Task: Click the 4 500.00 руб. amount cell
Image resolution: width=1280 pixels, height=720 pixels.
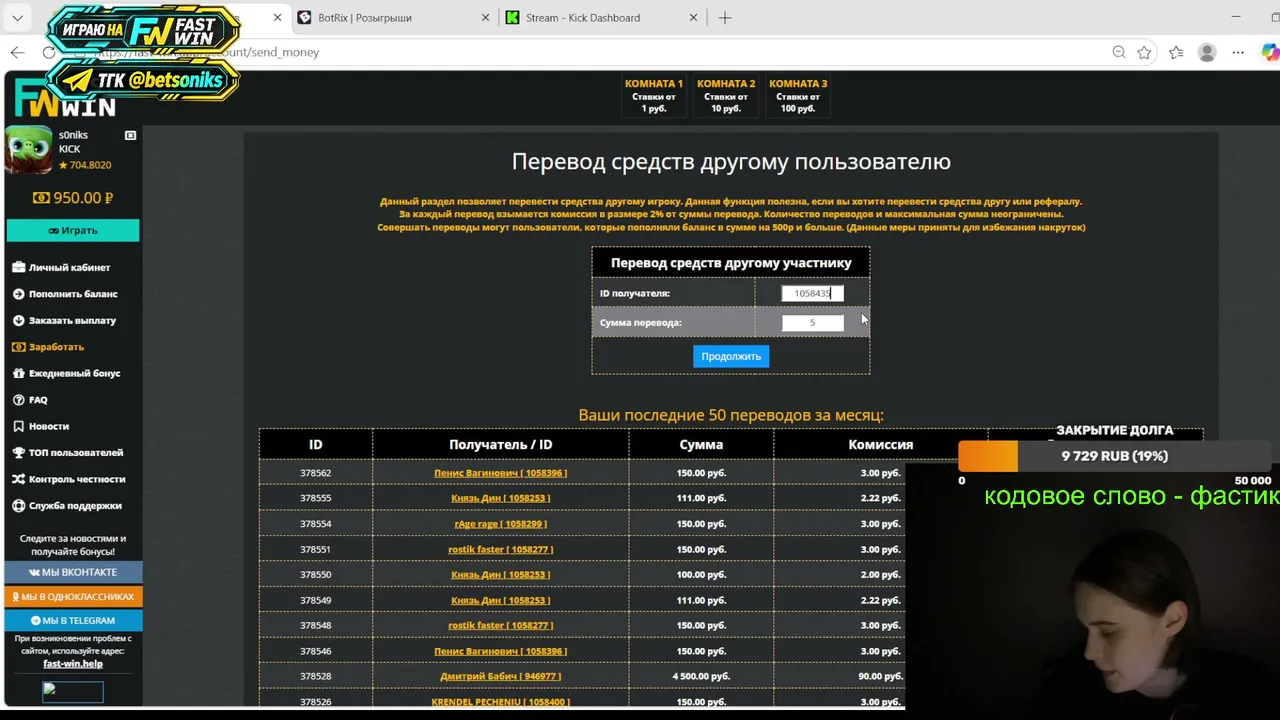Action: point(701,677)
